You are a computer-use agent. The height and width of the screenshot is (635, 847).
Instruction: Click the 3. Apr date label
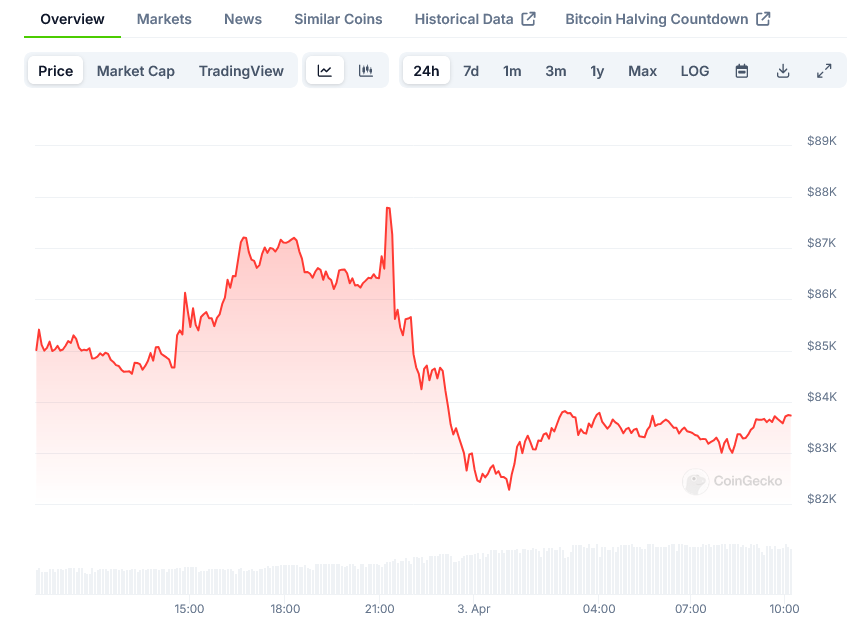tap(474, 609)
